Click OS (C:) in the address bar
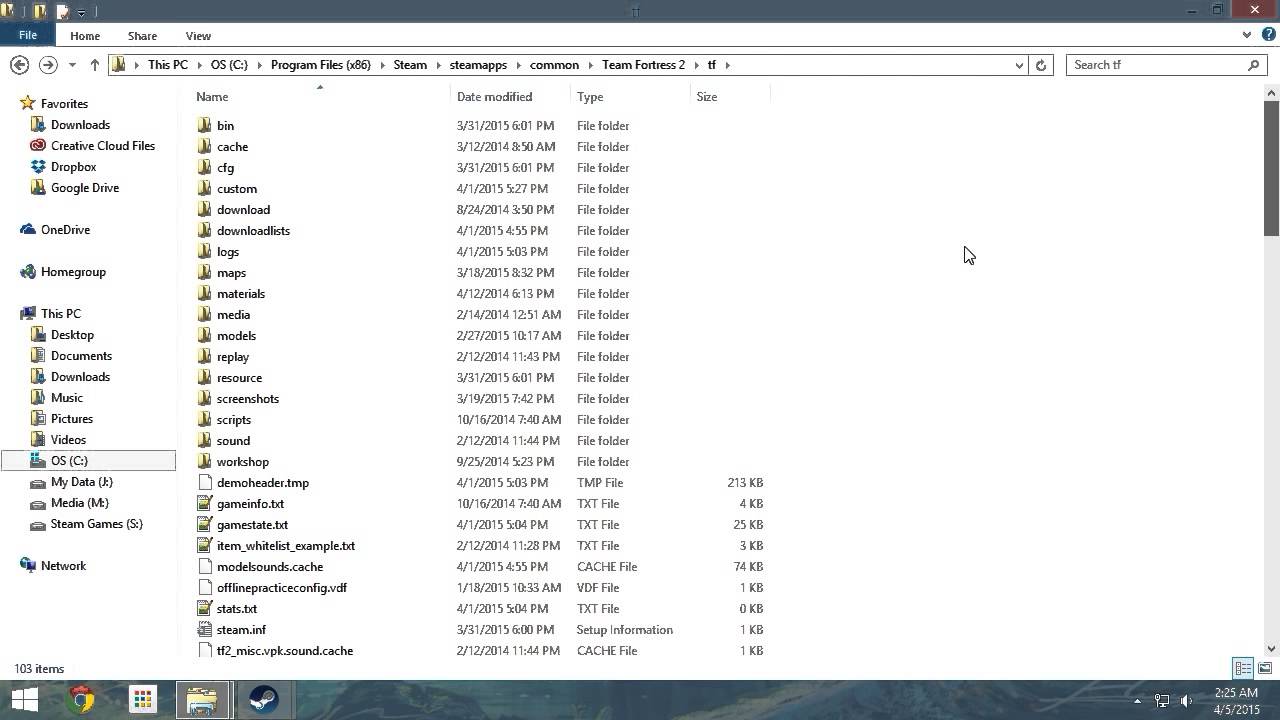 [229, 65]
